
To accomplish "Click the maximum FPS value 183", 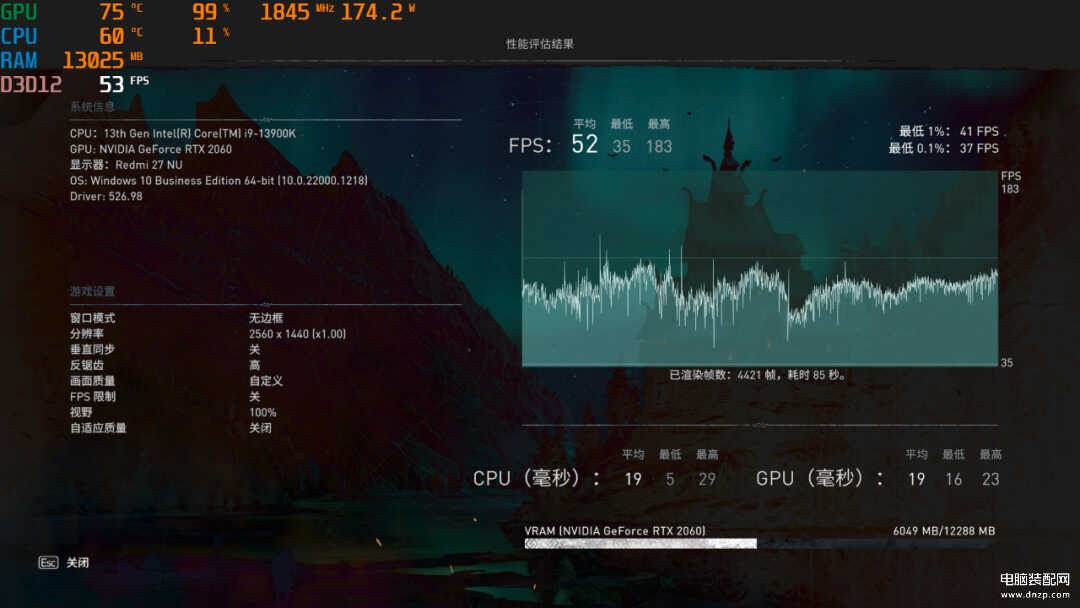I will pyautogui.click(x=659, y=146).
